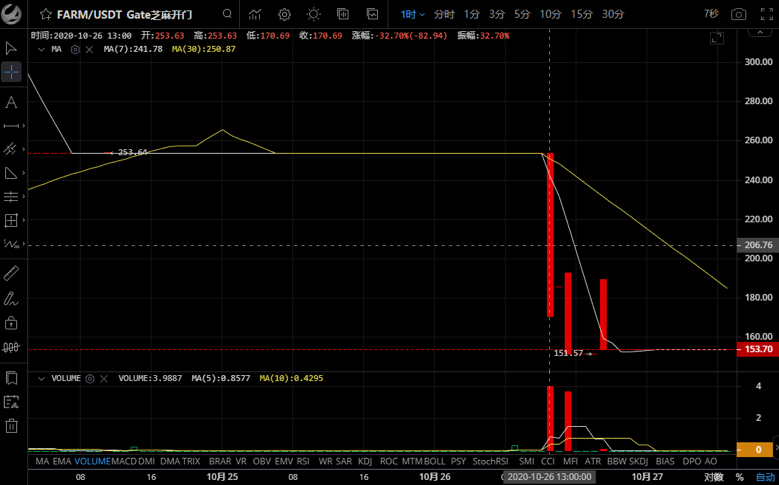Lock all drawings with the padlock icon
779x485 pixels.
(x=11, y=323)
